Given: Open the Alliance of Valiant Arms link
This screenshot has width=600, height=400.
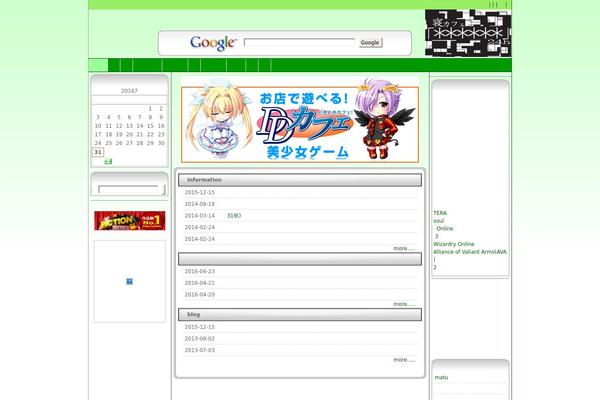Looking at the screenshot, I should (470, 252).
